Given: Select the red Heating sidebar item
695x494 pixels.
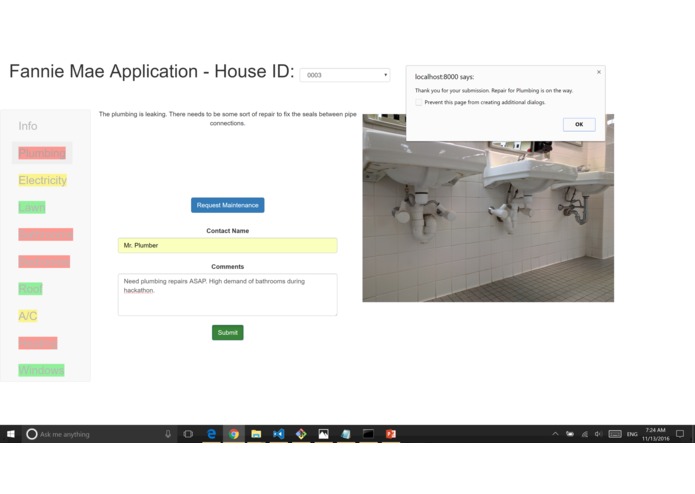Looking at the screenshot, I should (38, 343).
